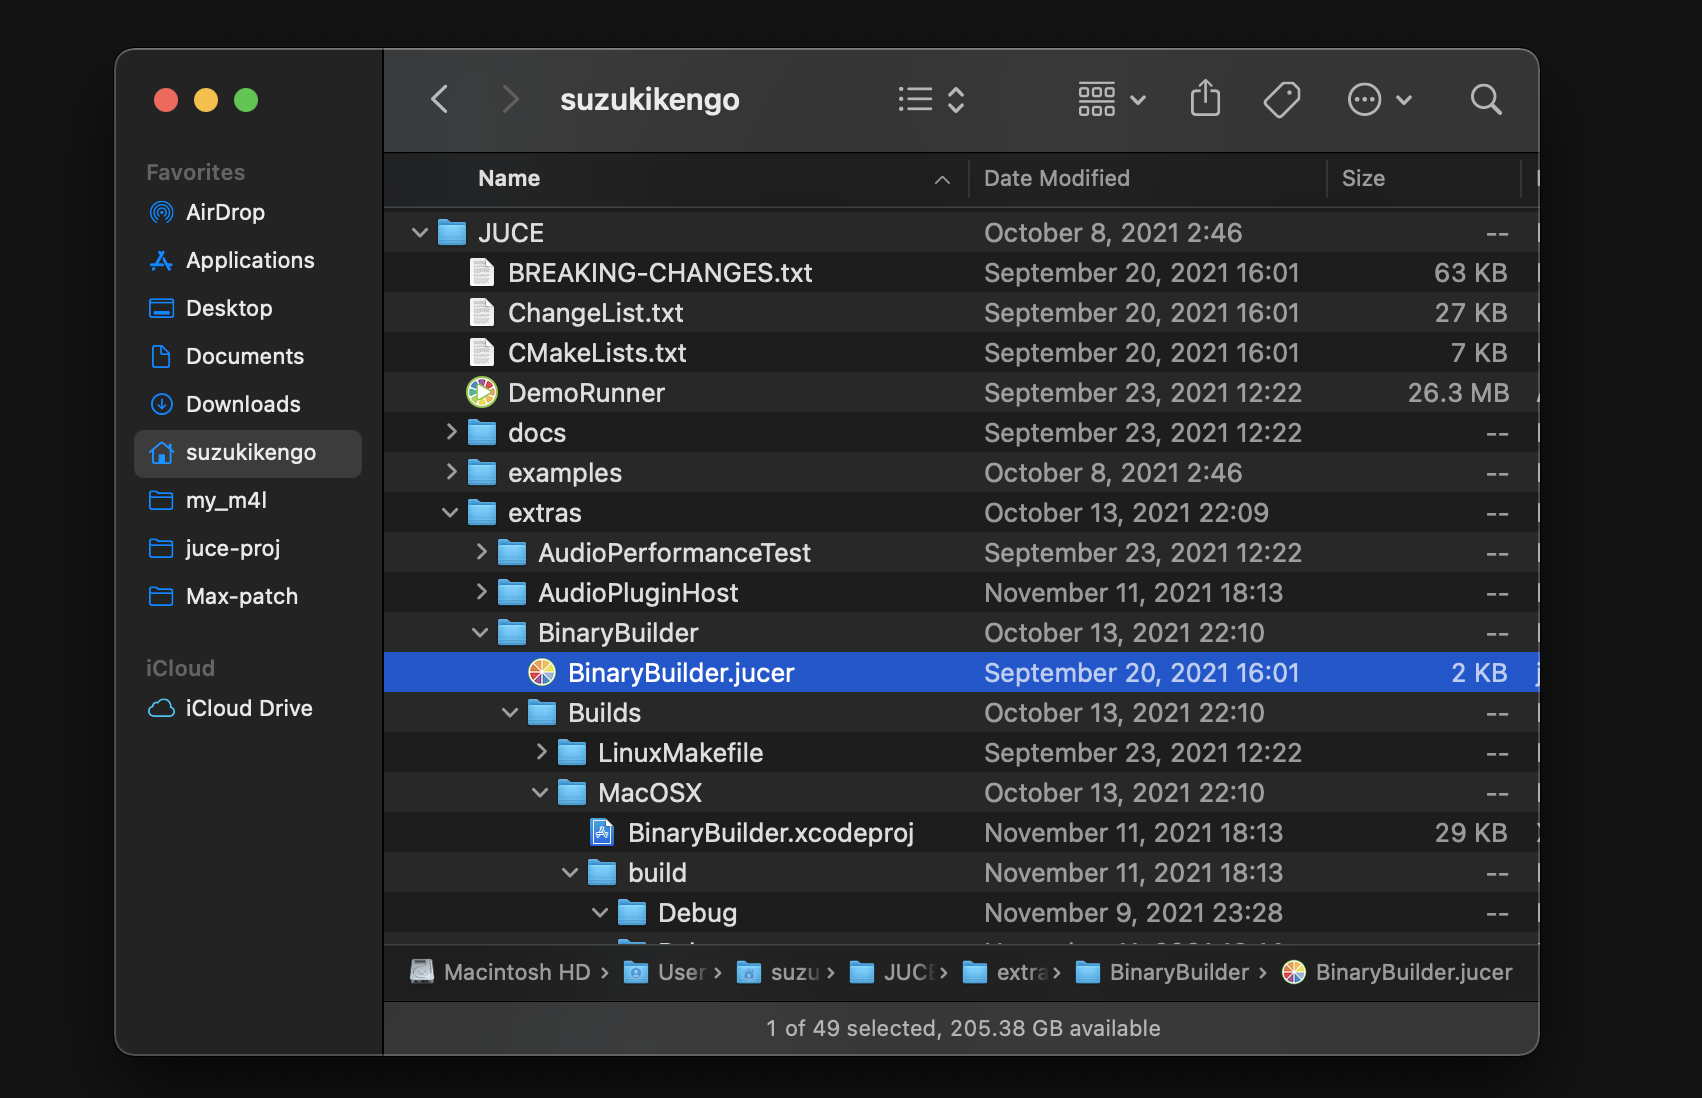Image resolution: width=1702 pixels, height=1098 pixels.
Task: Select the CMakeLists.txt file
Action: click(960, 352)
